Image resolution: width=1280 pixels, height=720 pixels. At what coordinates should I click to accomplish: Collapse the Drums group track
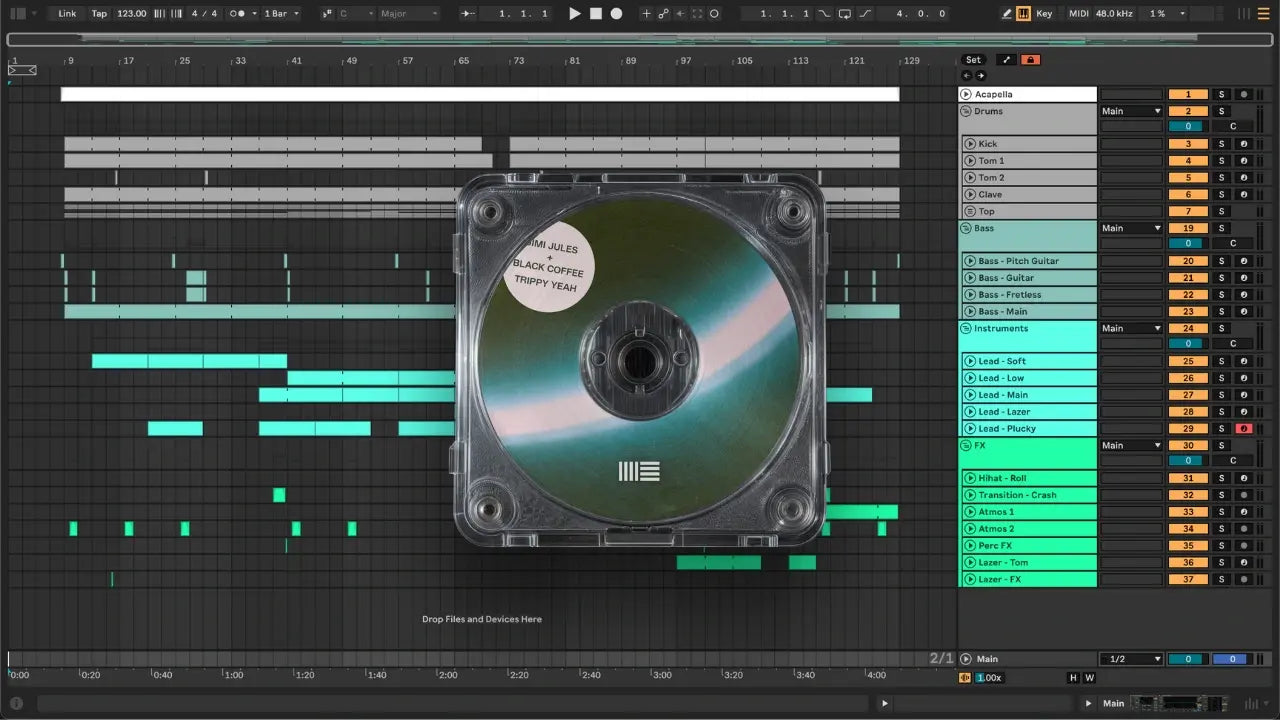[966, 111]
